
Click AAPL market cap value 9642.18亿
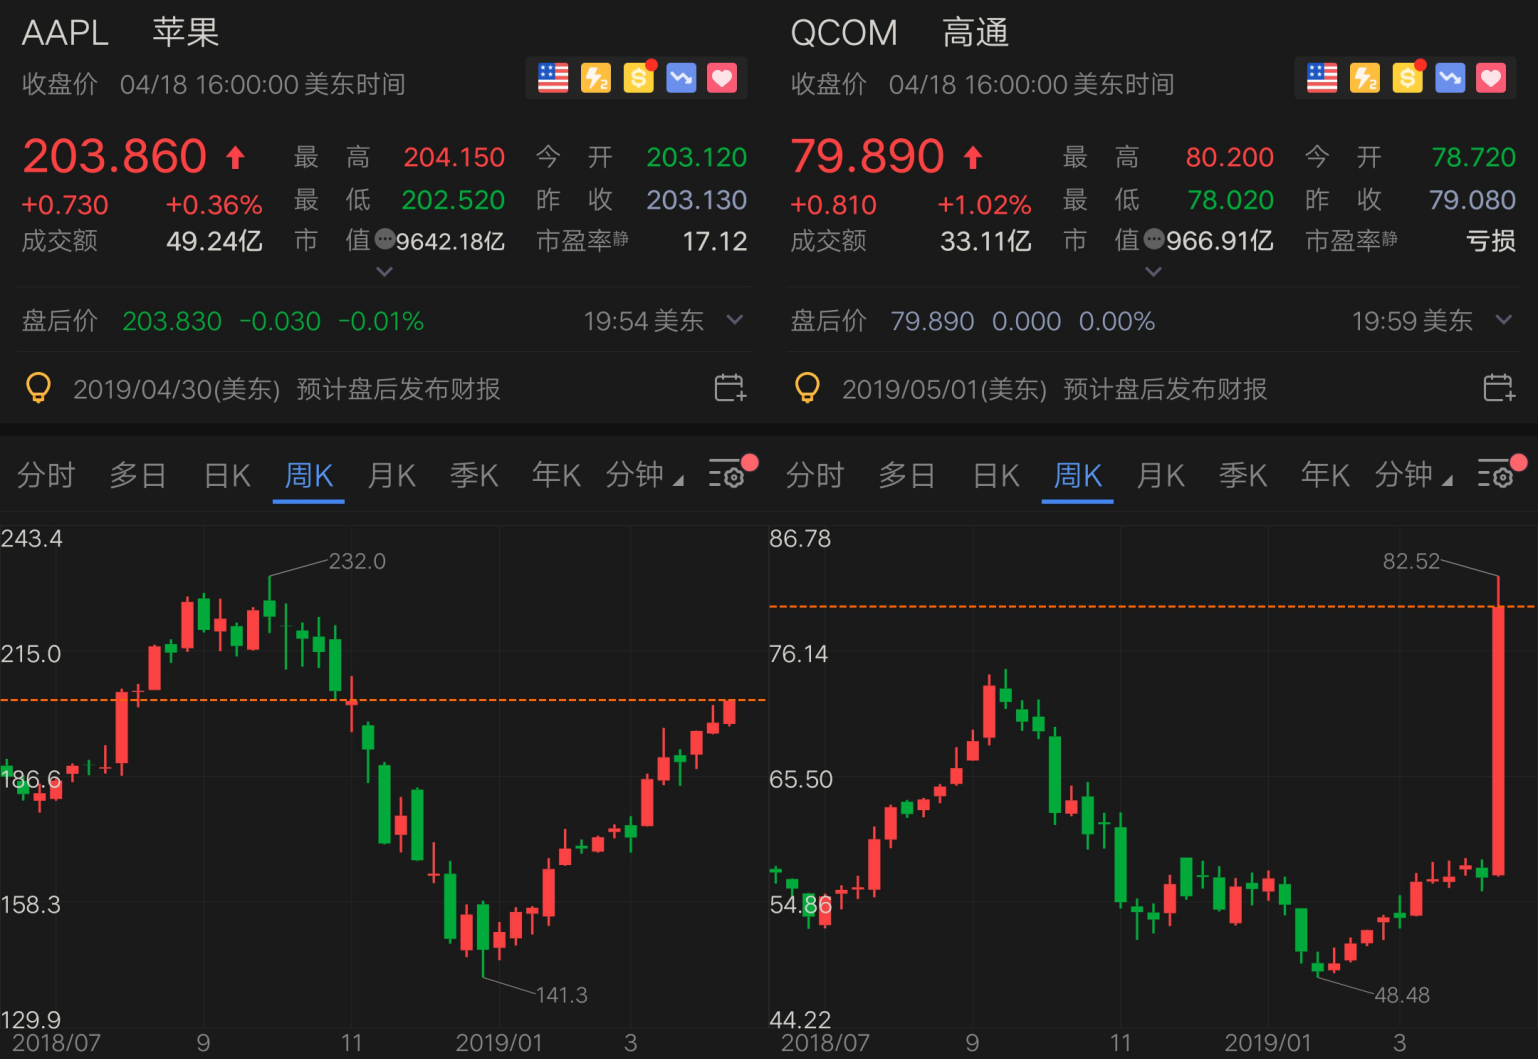450,241
